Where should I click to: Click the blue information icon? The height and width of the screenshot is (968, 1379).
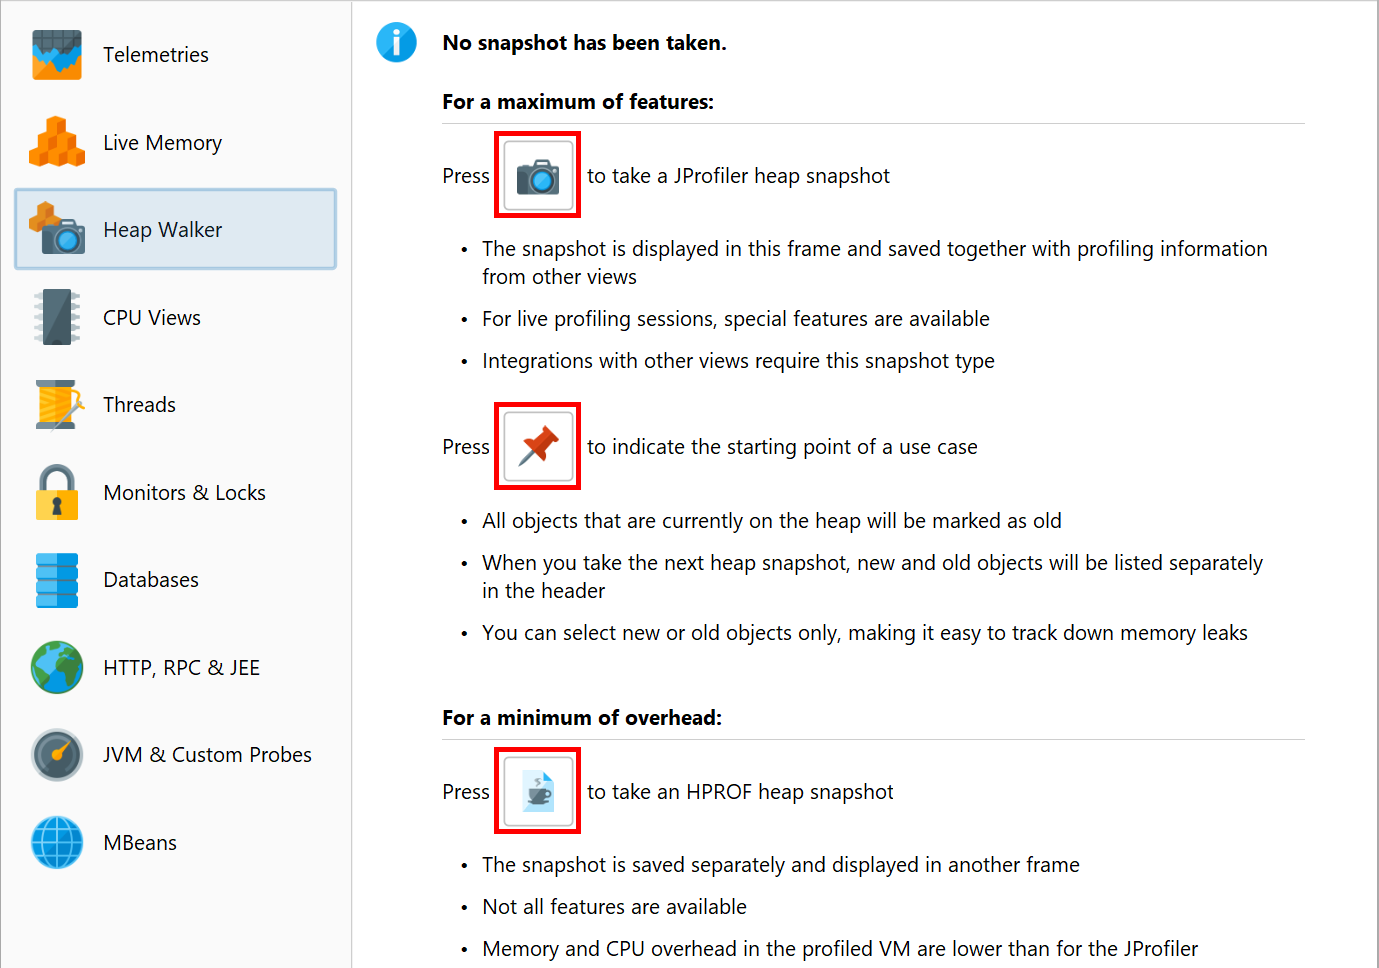point(396,42)
